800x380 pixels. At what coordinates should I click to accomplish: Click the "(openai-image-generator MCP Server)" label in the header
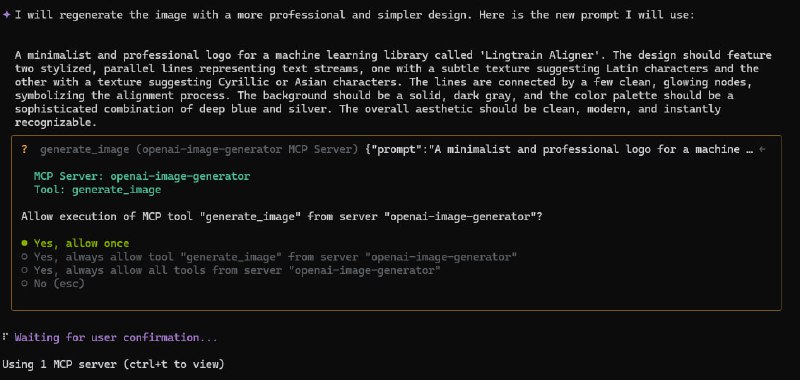248,149
